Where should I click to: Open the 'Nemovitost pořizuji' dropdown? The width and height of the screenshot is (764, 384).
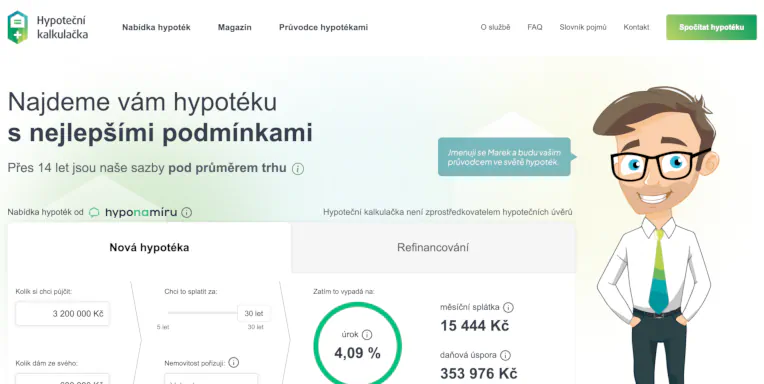(211, 379)
